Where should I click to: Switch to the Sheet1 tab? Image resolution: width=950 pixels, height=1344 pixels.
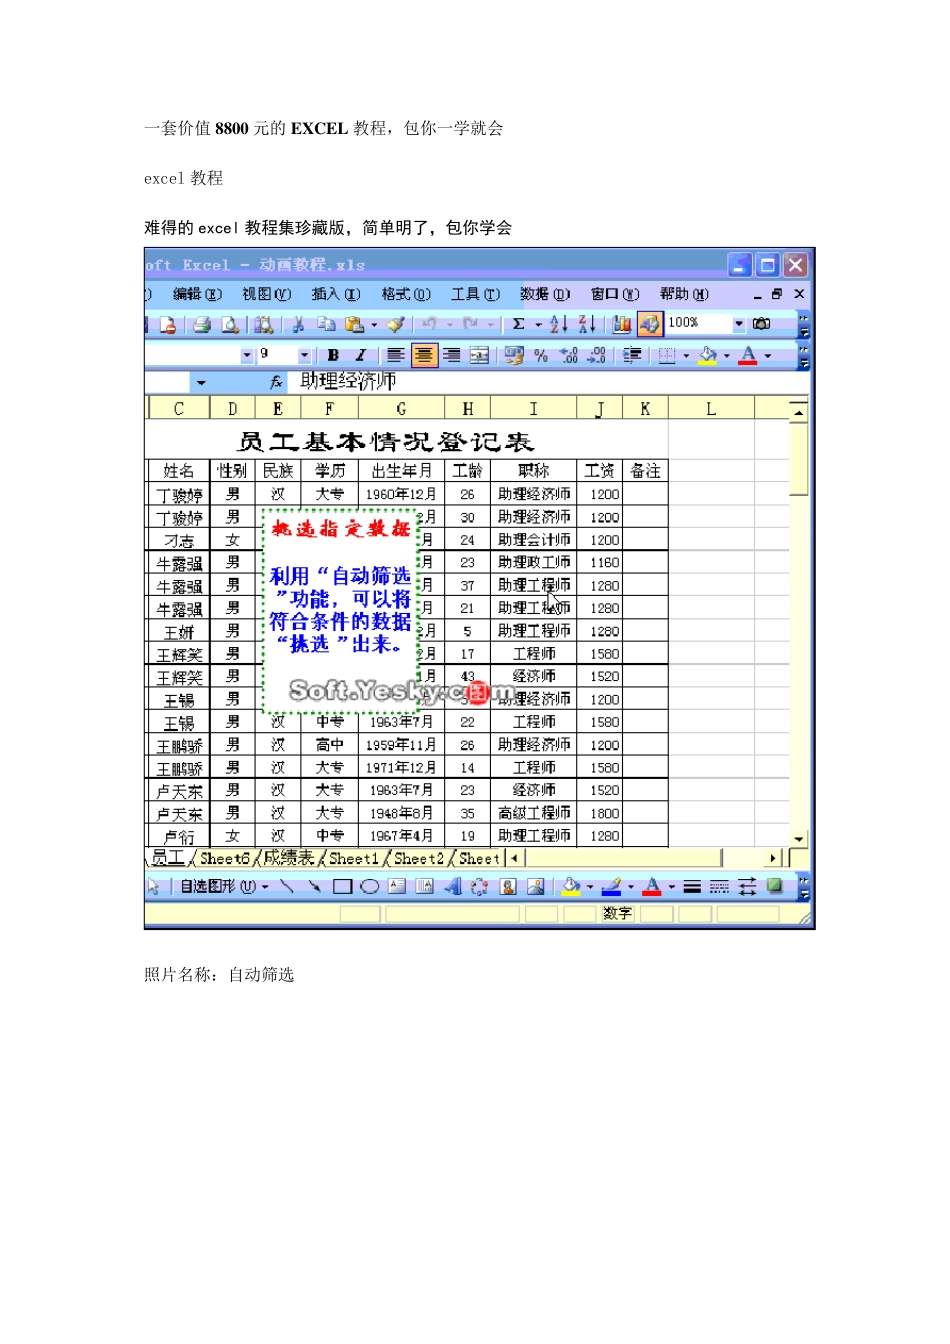pos(354,858)
